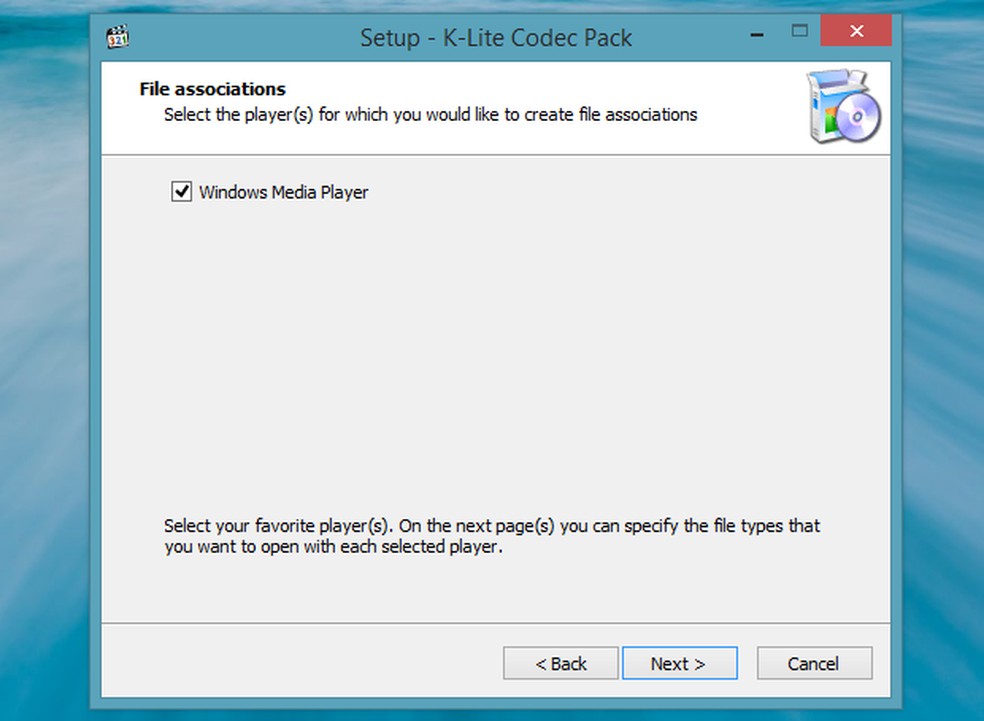984x721 pixels.
Task: Click the "Windows Media Player" label text
Action: [283, 192]
